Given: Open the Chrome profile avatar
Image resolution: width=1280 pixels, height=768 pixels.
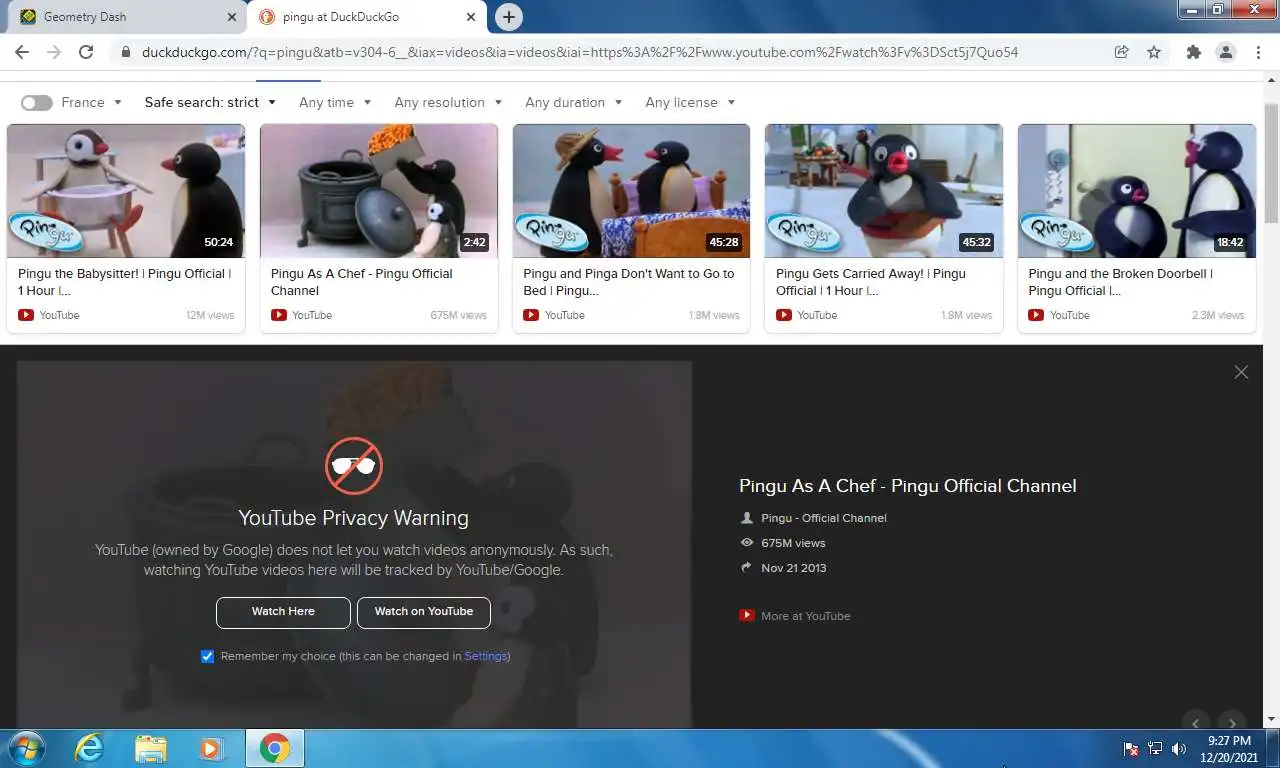Looking at the screenshot, I should tap(1225, 52).
